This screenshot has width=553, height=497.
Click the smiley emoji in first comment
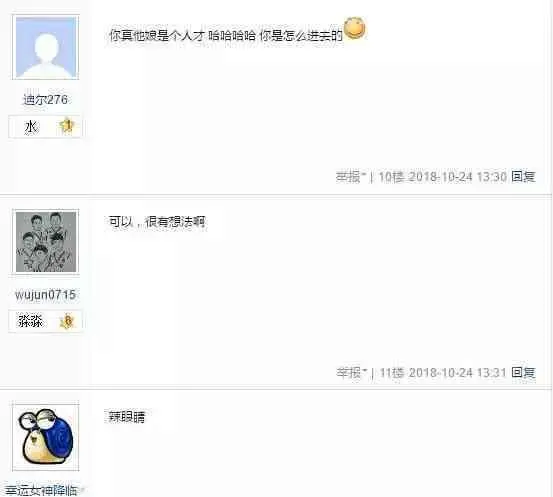click(x=355, y=28)
